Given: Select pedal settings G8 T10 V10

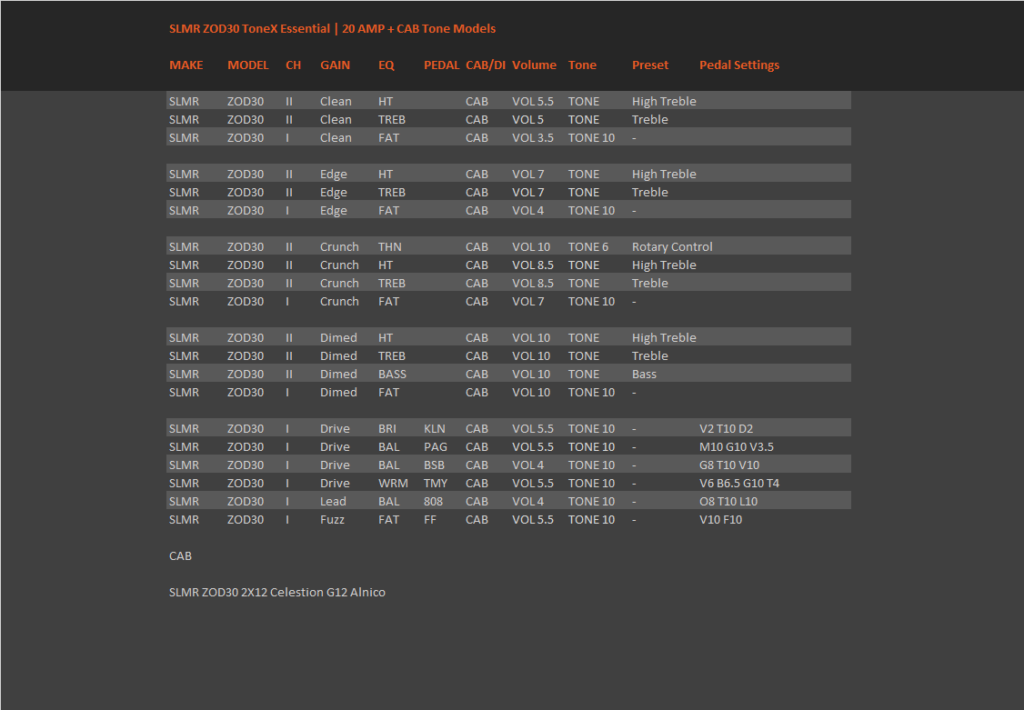Looking at the screenshot, I should click(729, 465).
